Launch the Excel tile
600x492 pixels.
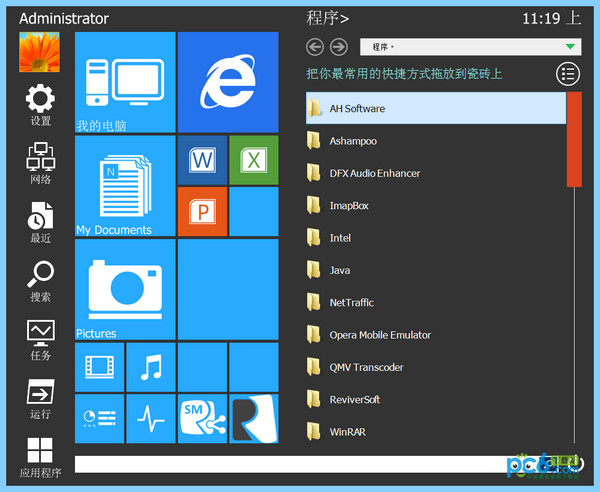point(254,160)
